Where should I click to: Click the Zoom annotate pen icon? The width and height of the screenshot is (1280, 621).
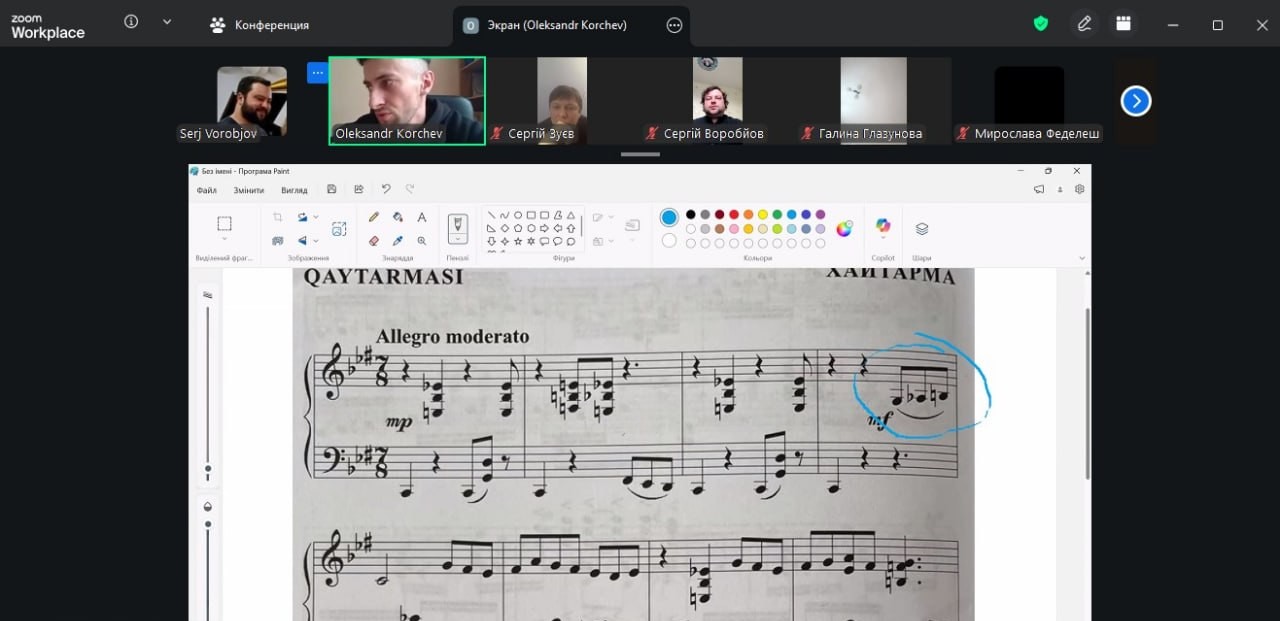tap(1084, 24)
